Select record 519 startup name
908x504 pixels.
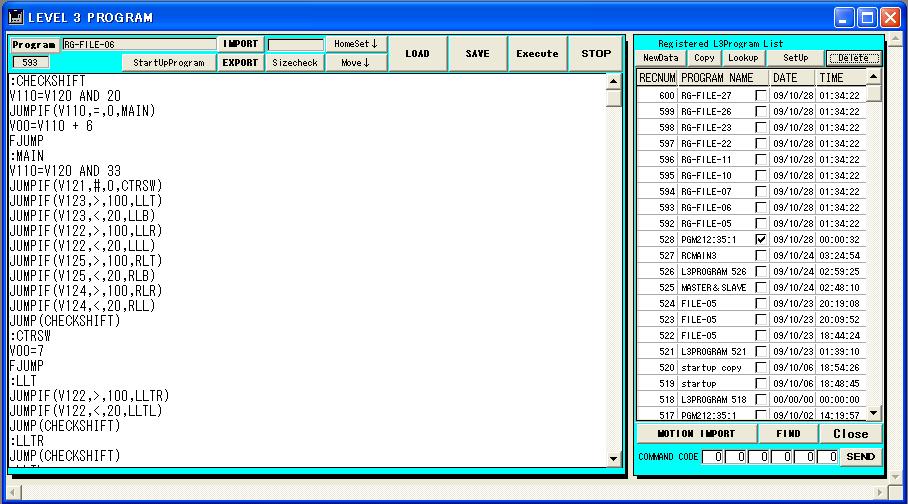(698, 384)
